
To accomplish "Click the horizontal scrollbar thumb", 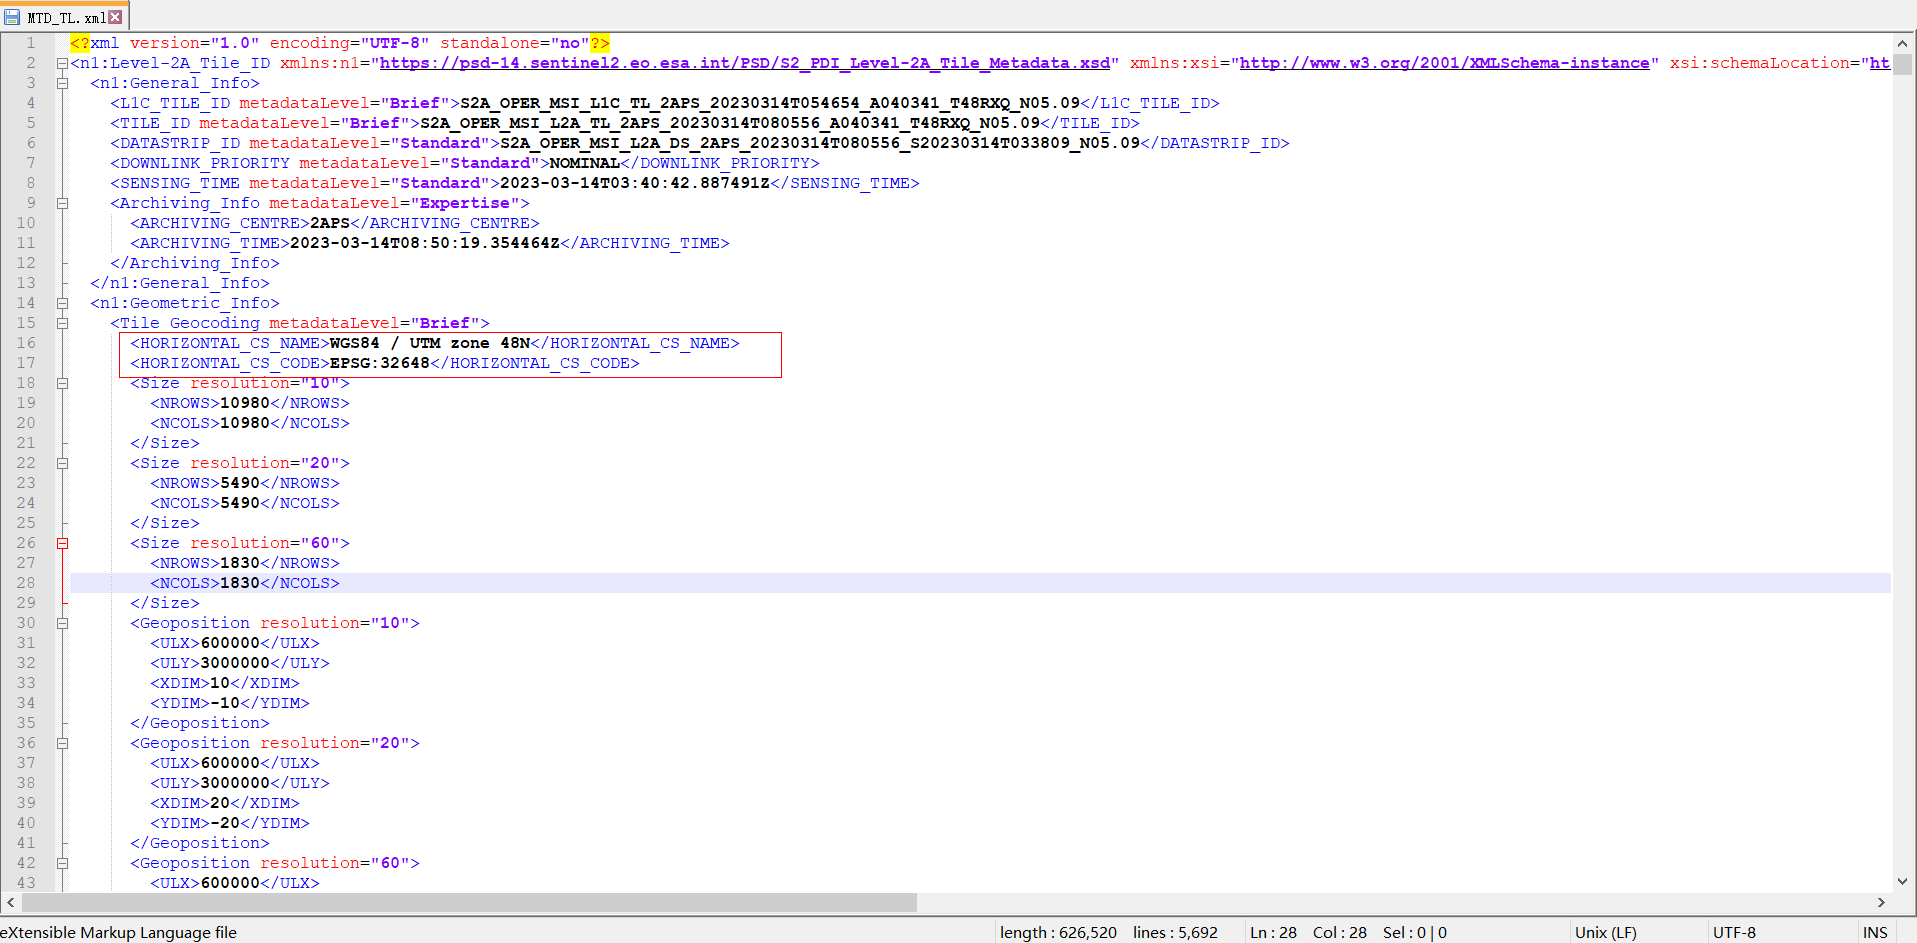I will point(468,902).
